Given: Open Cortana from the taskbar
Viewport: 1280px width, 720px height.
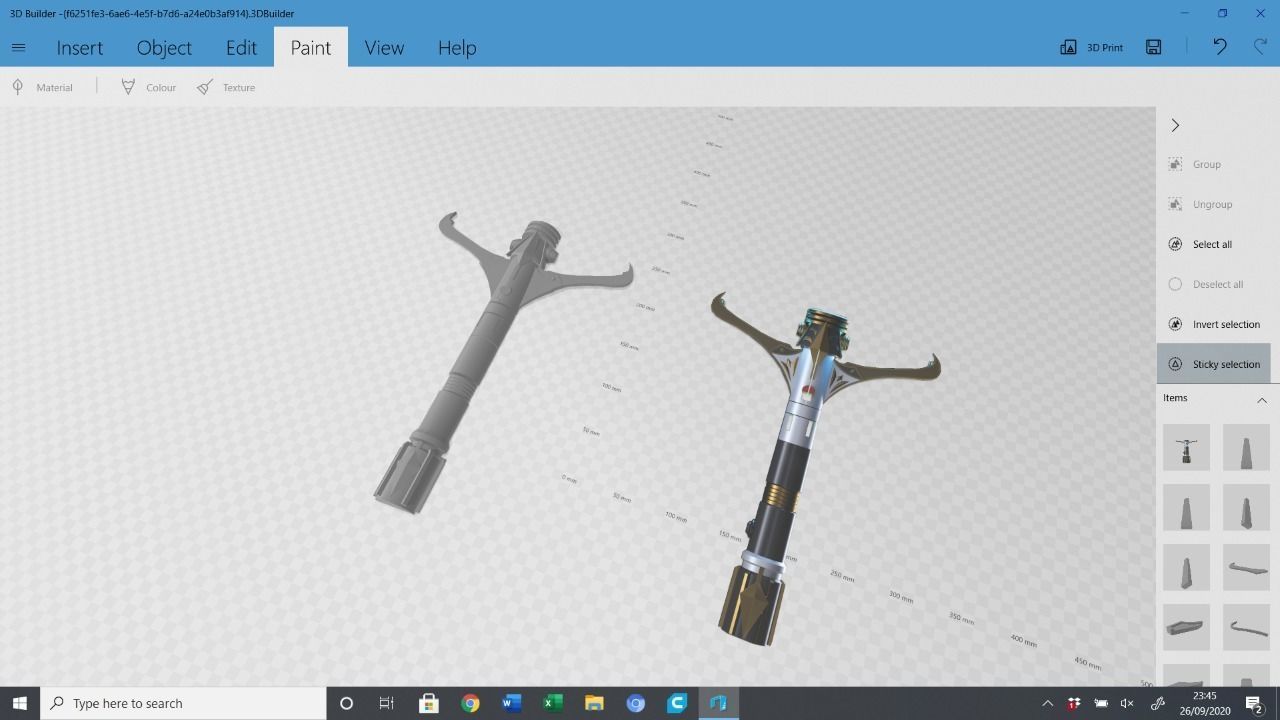Looking at the screenshot, I should tap(346, 703).
